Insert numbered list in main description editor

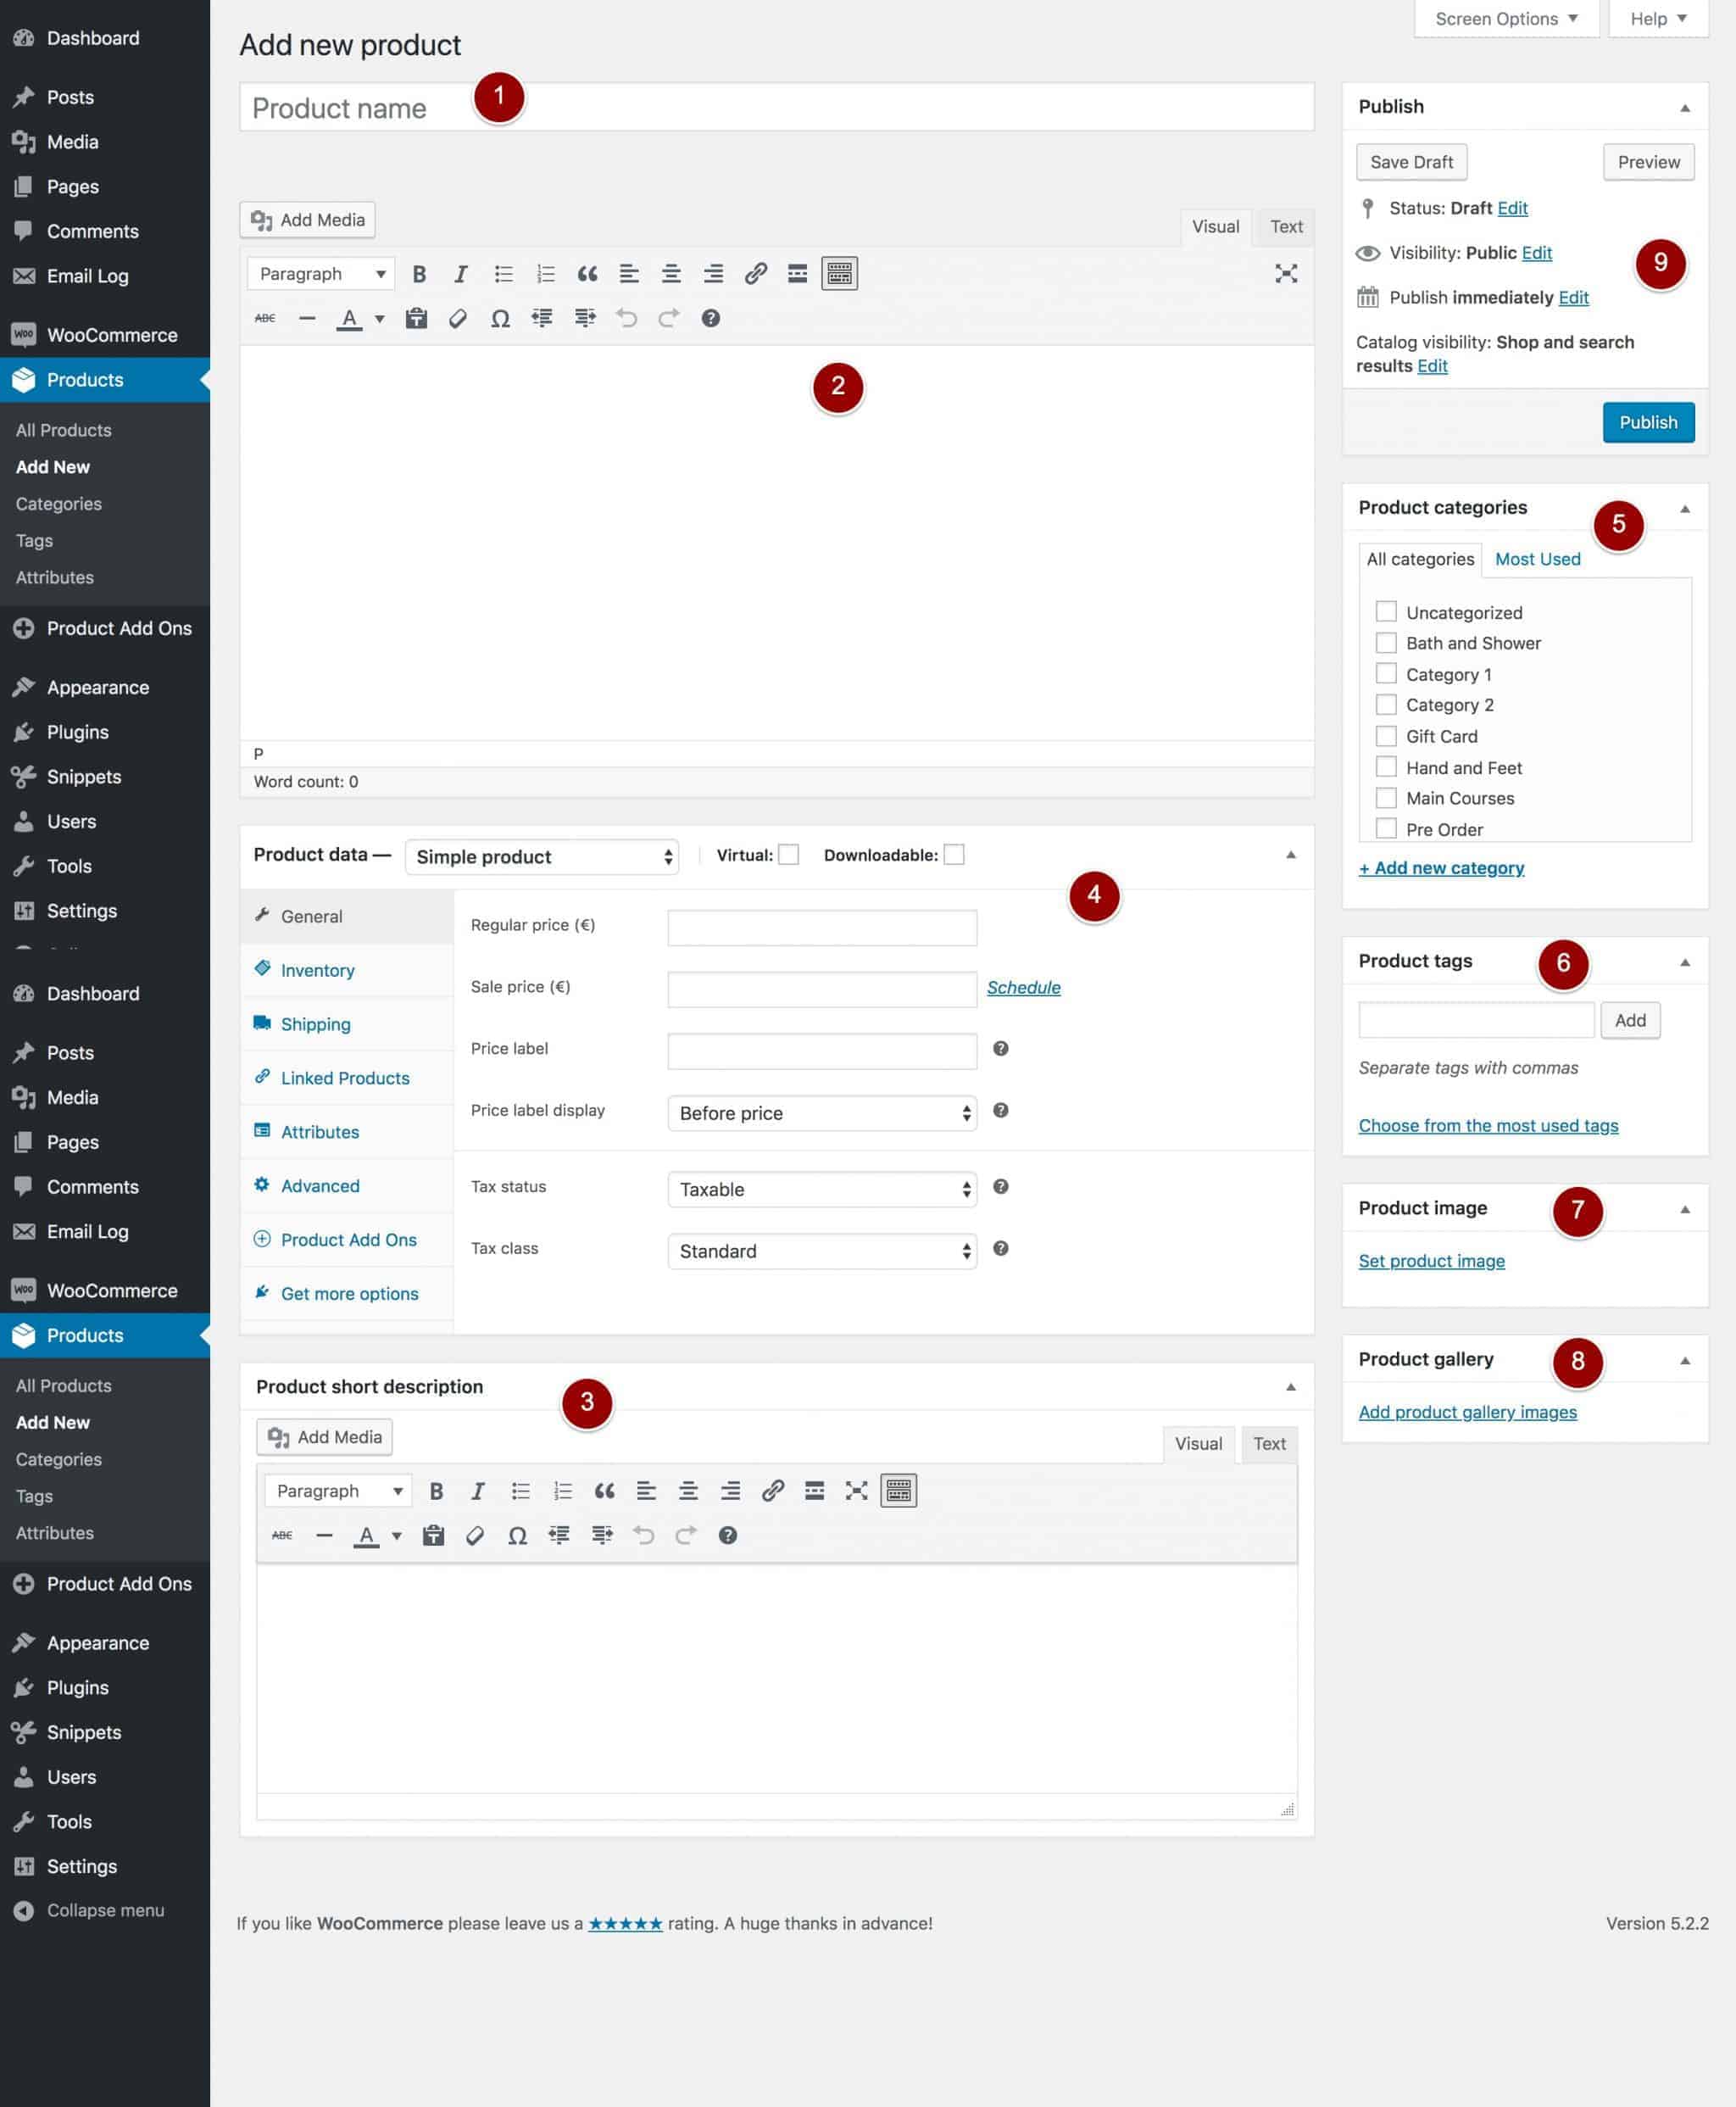(545, 273)
